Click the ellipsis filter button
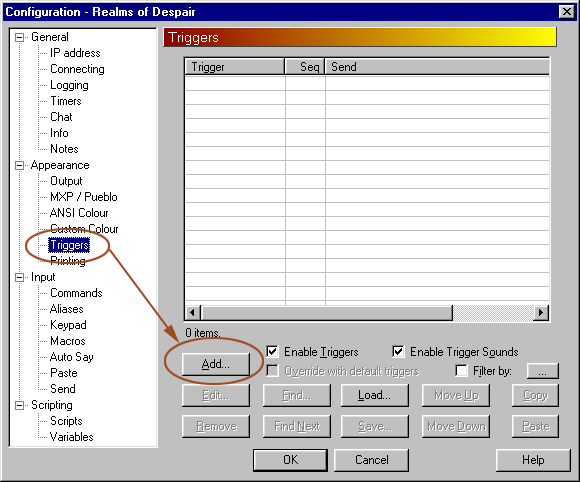580x482 pixels. coord(543,371)
